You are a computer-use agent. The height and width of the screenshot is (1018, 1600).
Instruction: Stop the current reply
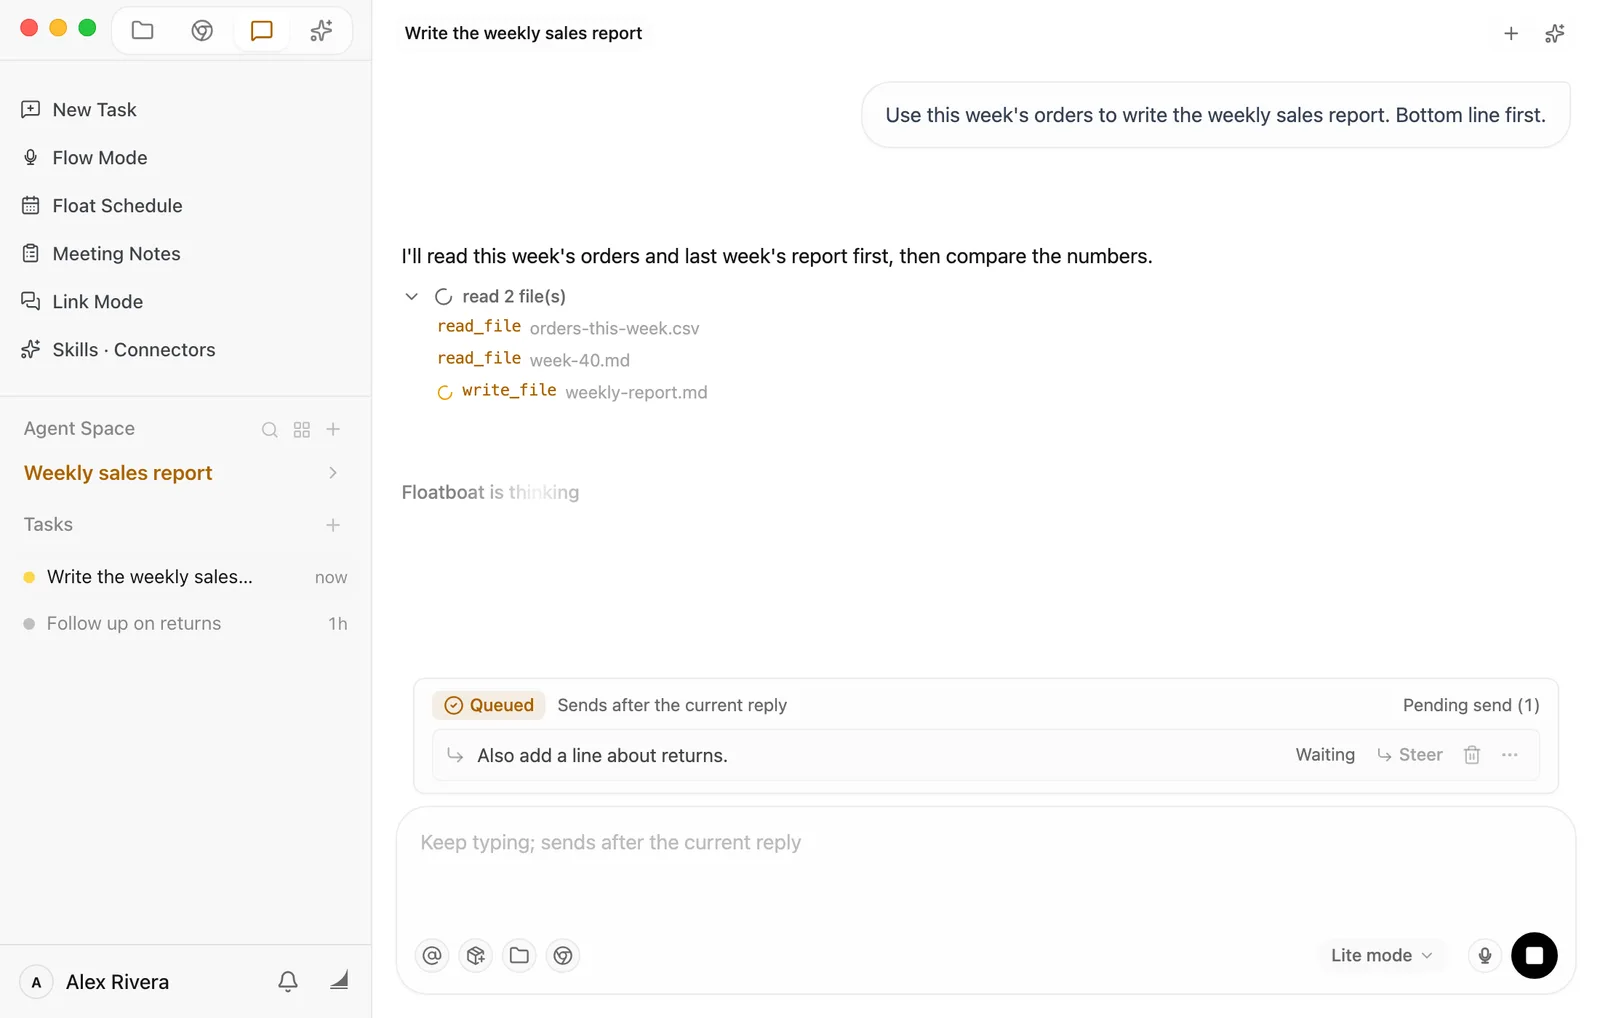coord(1534,956)
